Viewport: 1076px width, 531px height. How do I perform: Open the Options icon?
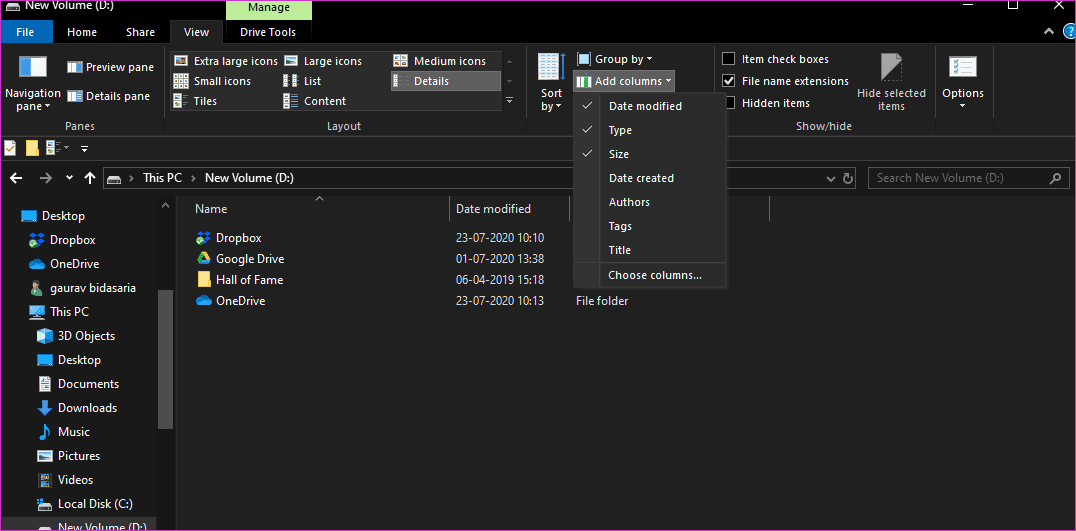962,67
